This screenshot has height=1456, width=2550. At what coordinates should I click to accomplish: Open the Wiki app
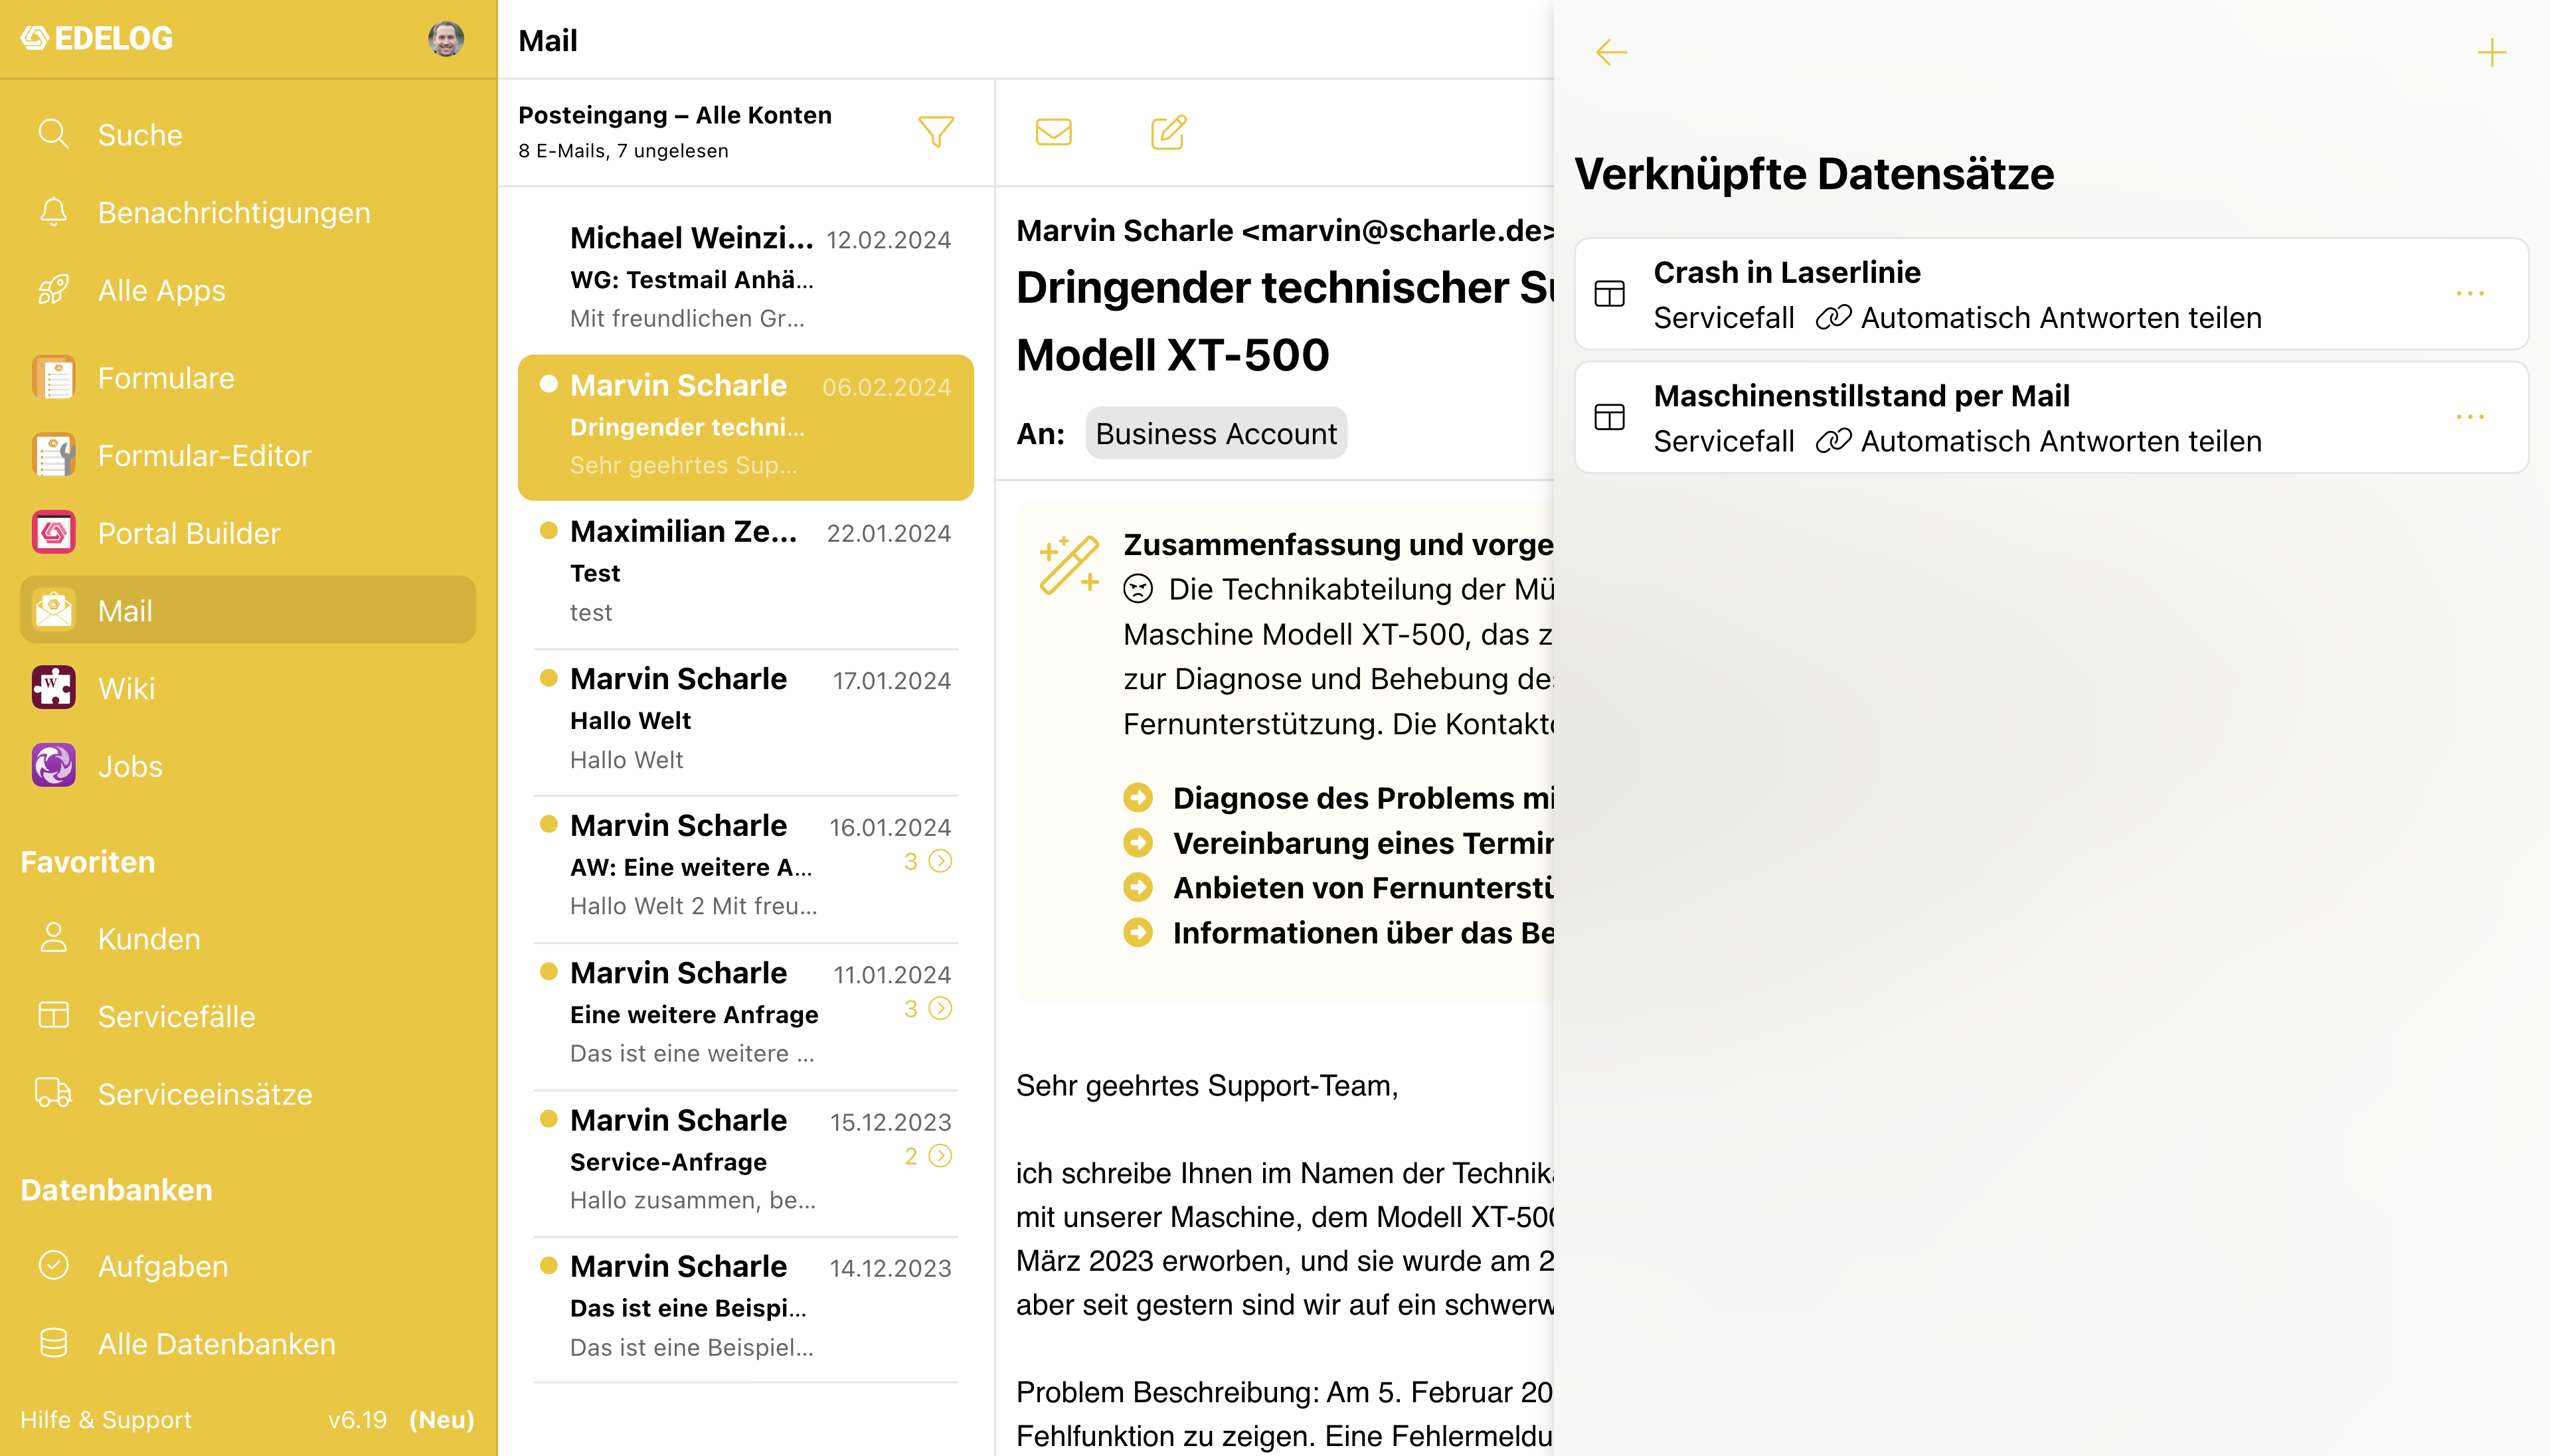(248, 688)
